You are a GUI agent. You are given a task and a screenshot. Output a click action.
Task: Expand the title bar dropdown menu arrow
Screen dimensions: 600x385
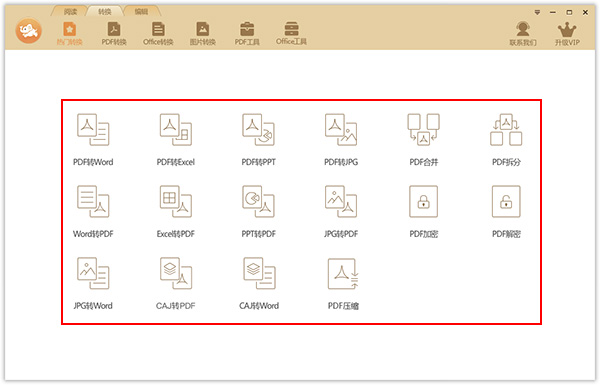(x=537, y=12)
